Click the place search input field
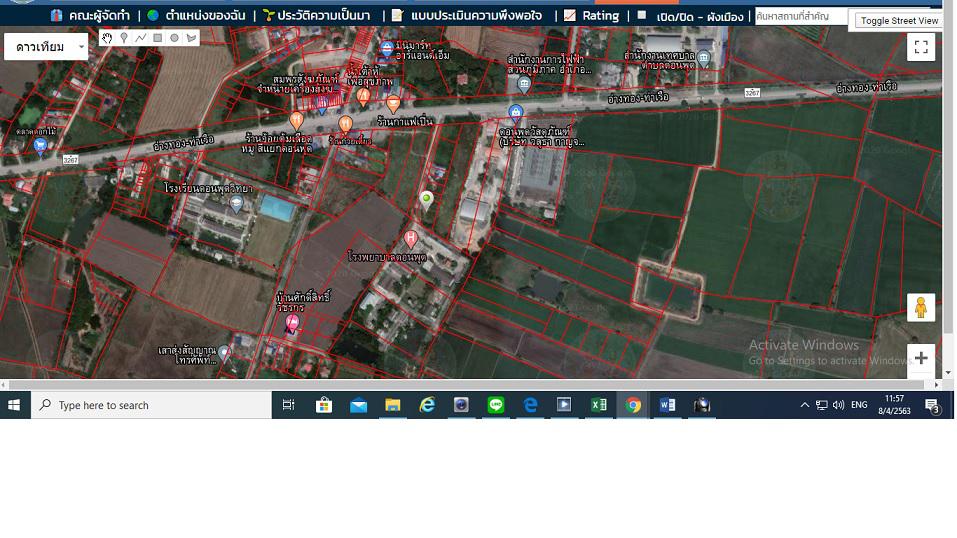Image resolution: width=957 pixels, height=538 pixels. pos(801,16)
